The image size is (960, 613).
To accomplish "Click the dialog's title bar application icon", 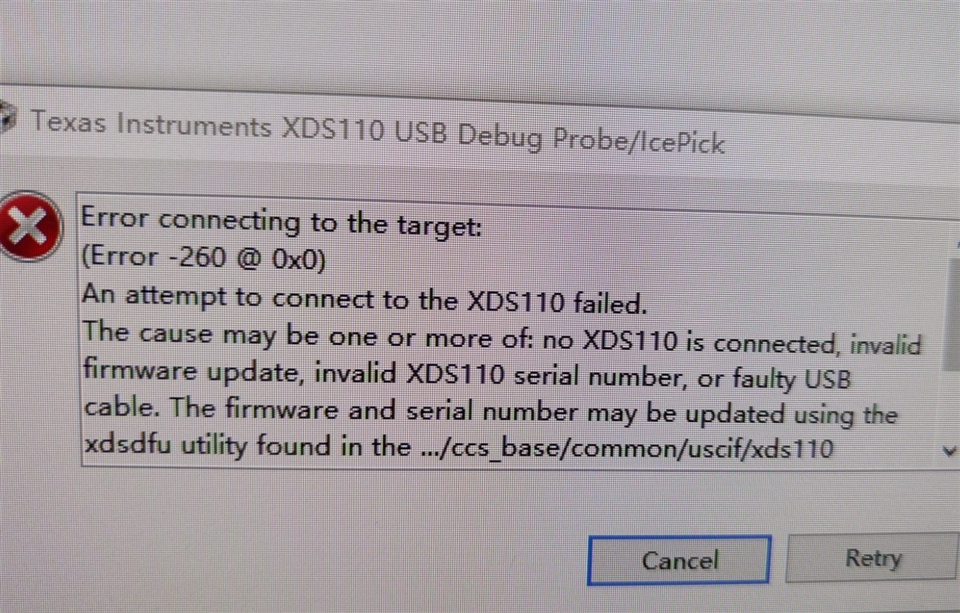I will pos(7,118).
